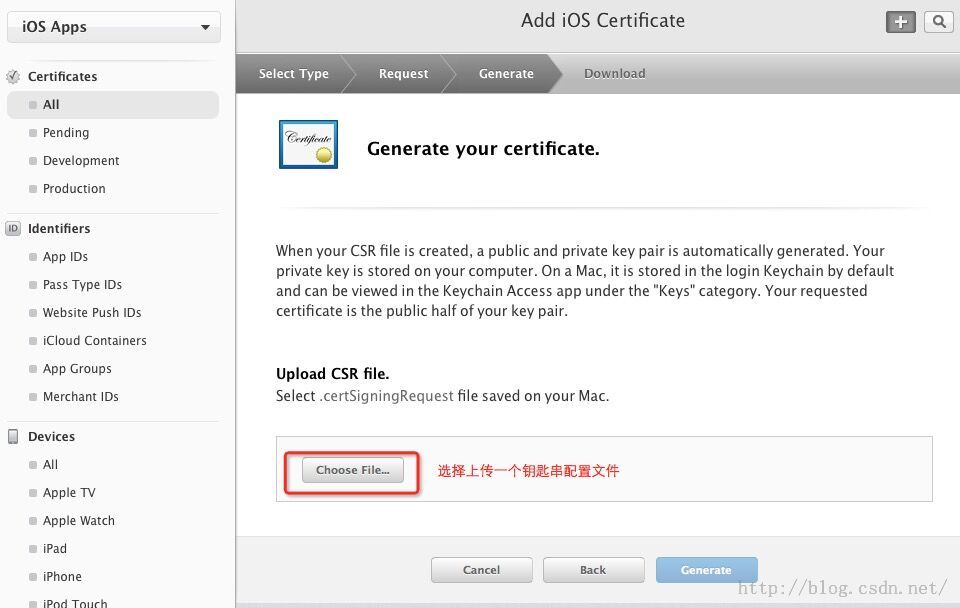This screenshot has width=960, height=608.
Task: Open Apple Watch devices
Action: tap(78, 521)
